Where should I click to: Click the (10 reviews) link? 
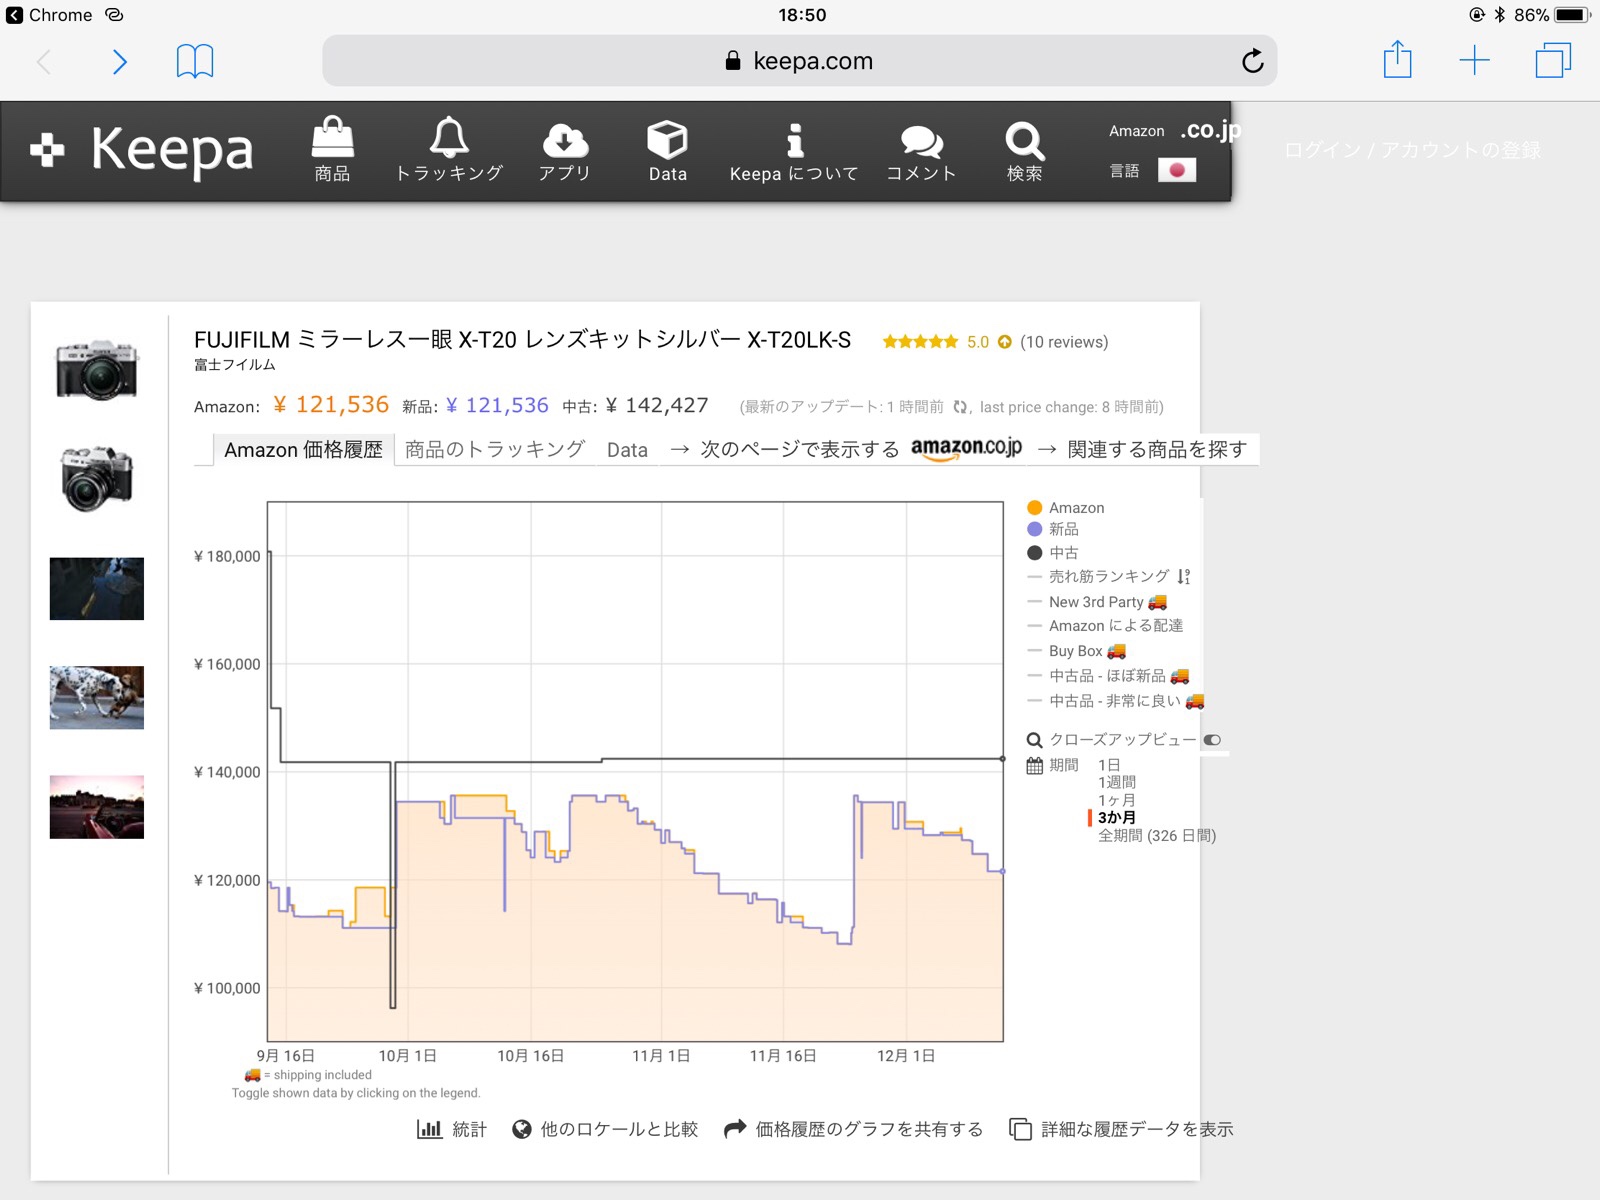click(1064, 342)
